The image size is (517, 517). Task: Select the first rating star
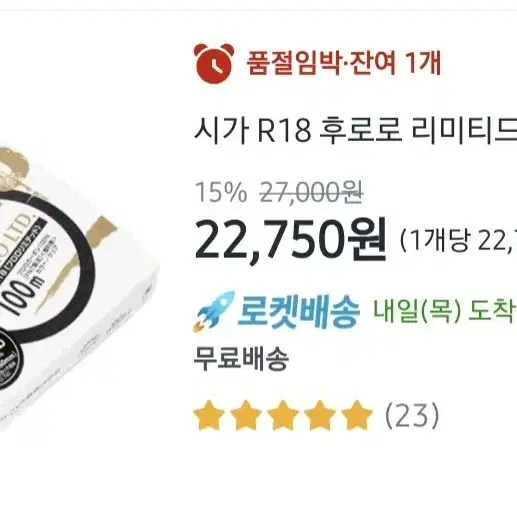[x=209, y=415]
